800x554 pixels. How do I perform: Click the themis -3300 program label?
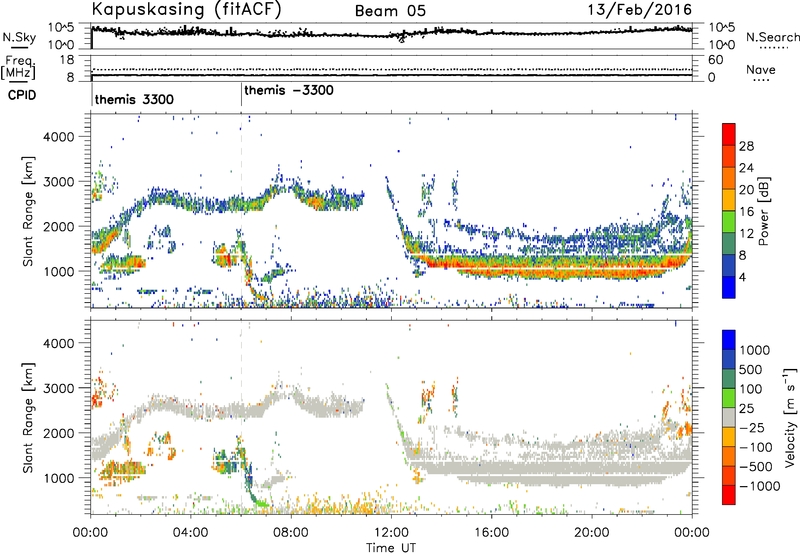(x=289, y=90)
